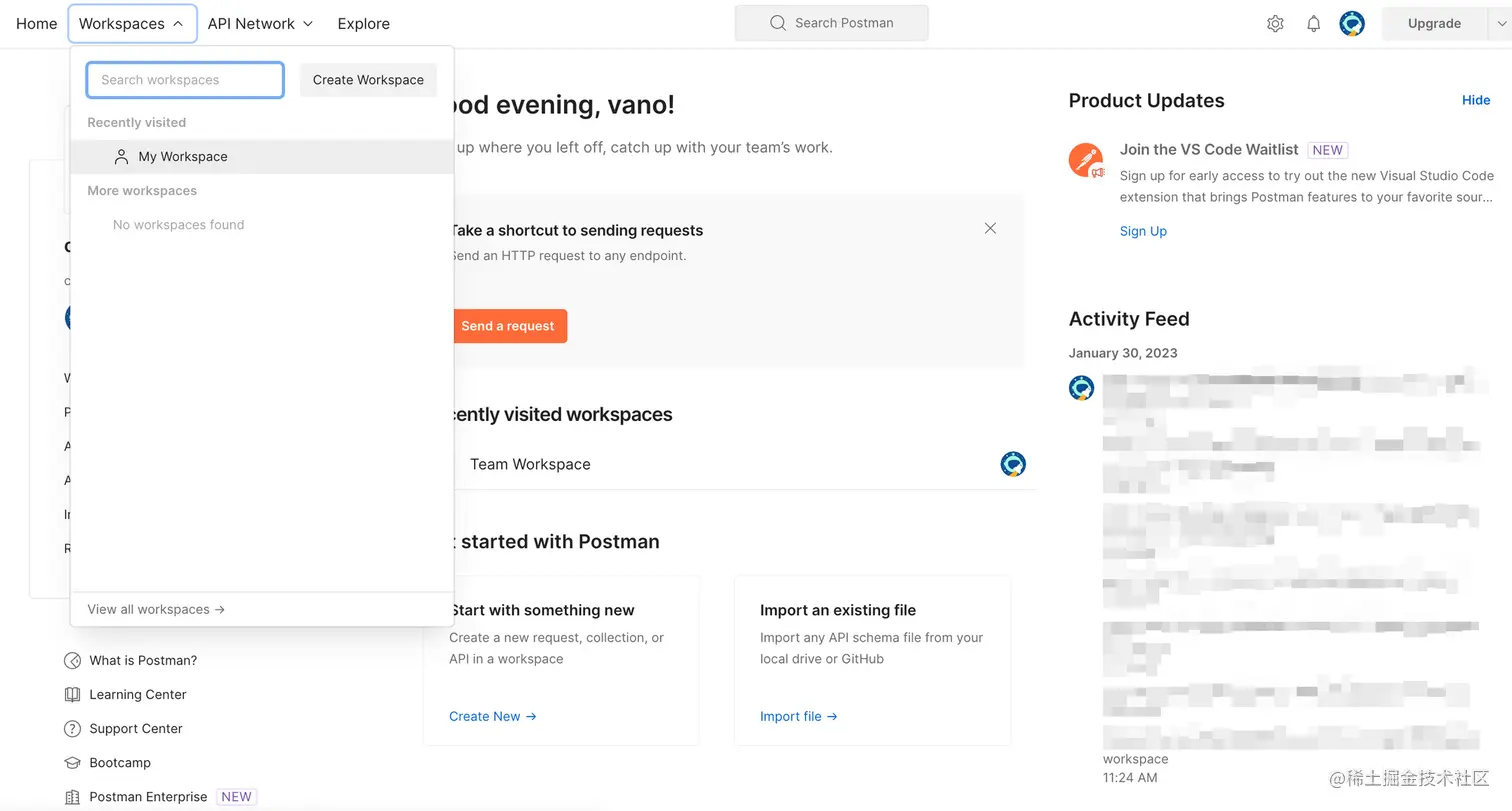The image size is (1512, 811).
Task: Open the Upgrade button dropdown arrow
Action: pyautogui.click(x=1502, y=24)
